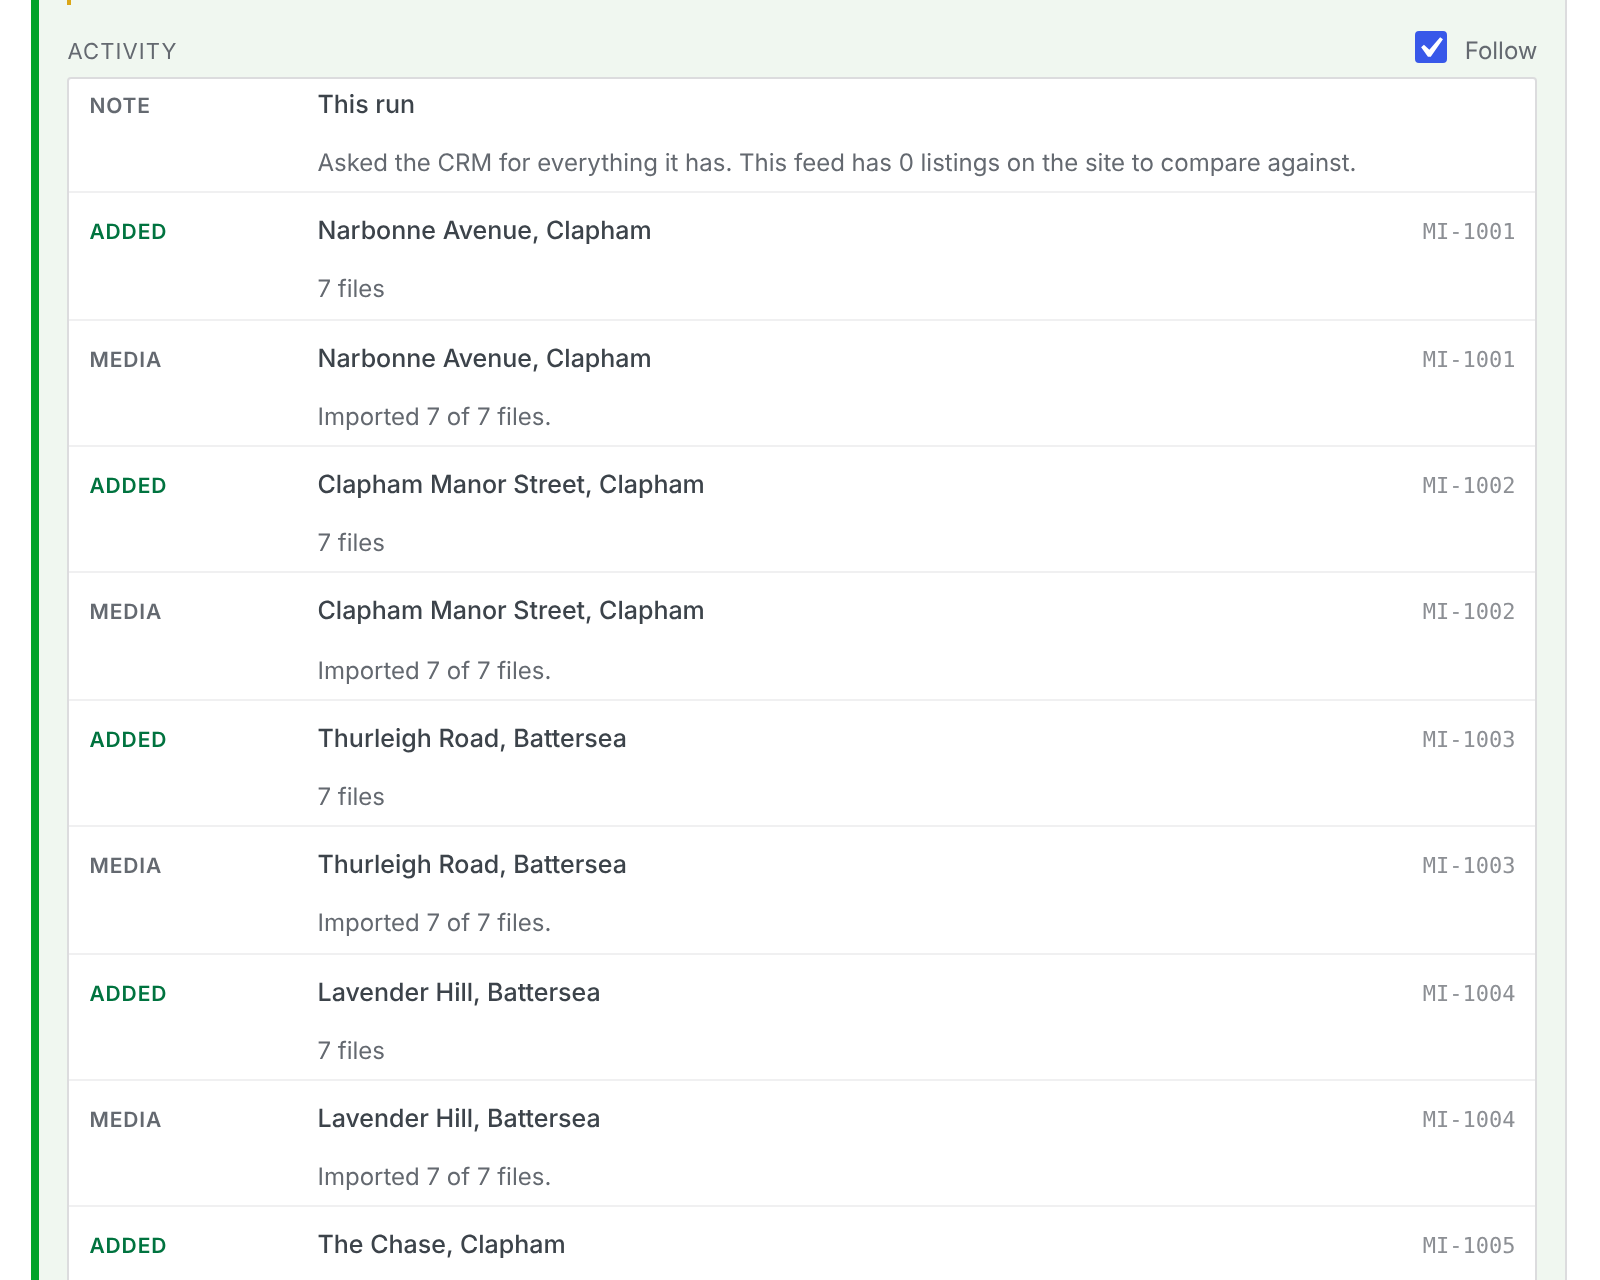The height and width of the screenshot is (1280, 1600).
Task: Select "Thurleigh Road, Battersea" in its ADDED row
Action: pyautogui.click(x=472, y=739)
